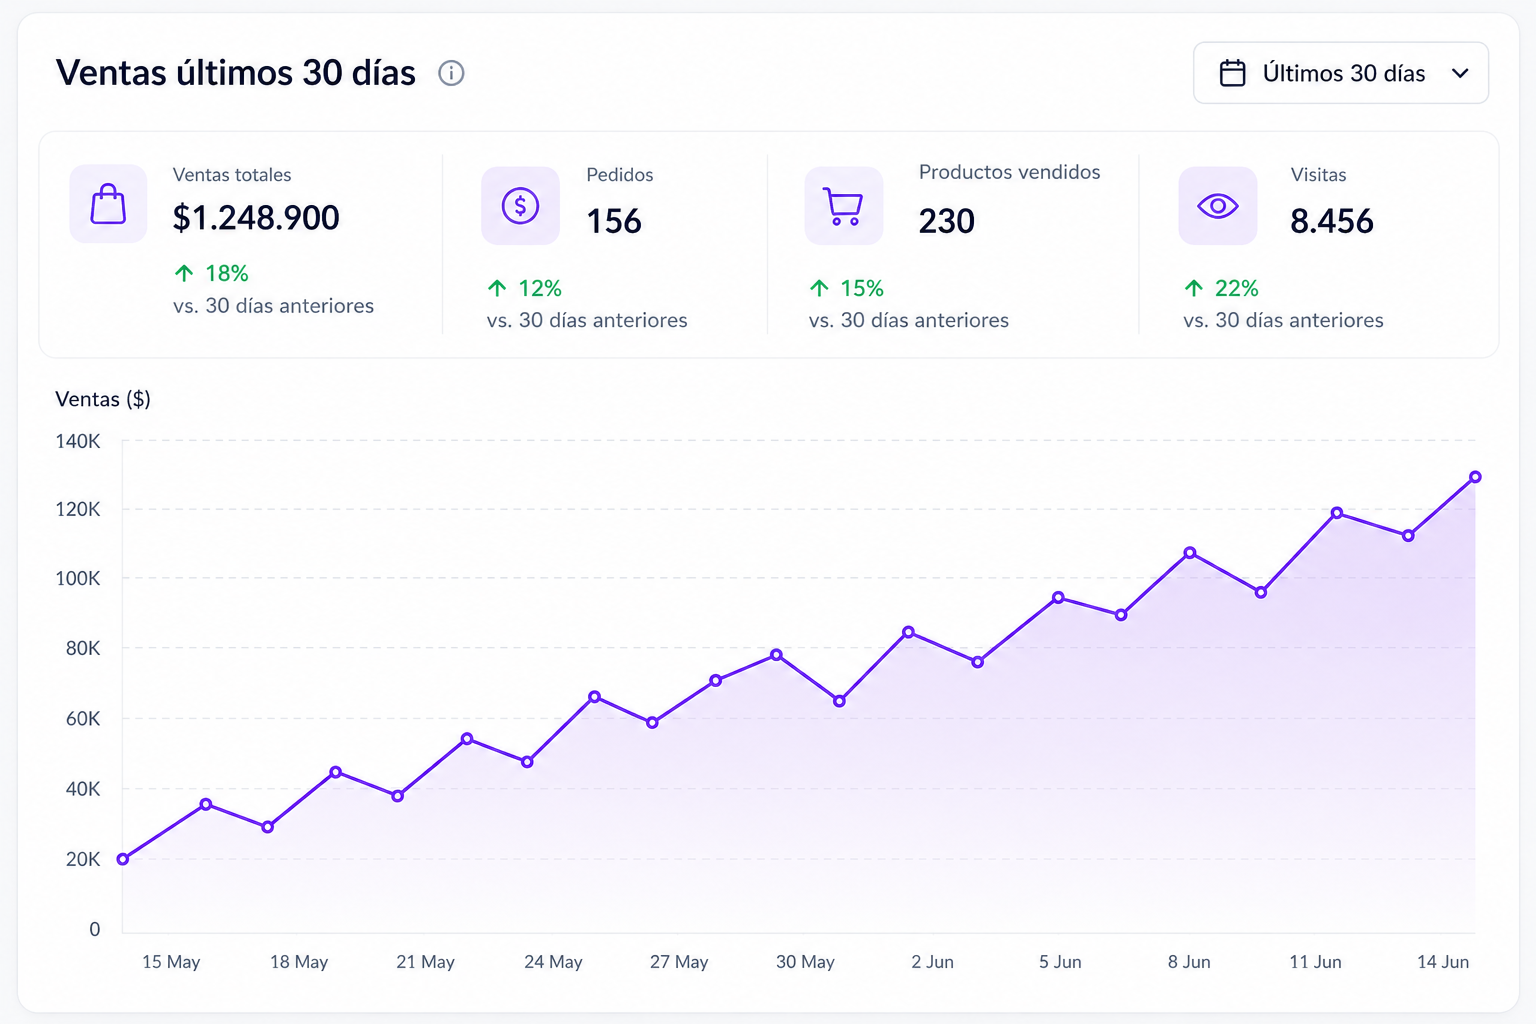Viewport: 1536px width, 1024px height.
Task: Click the "15 May" date label
Action: pos(171,962)
